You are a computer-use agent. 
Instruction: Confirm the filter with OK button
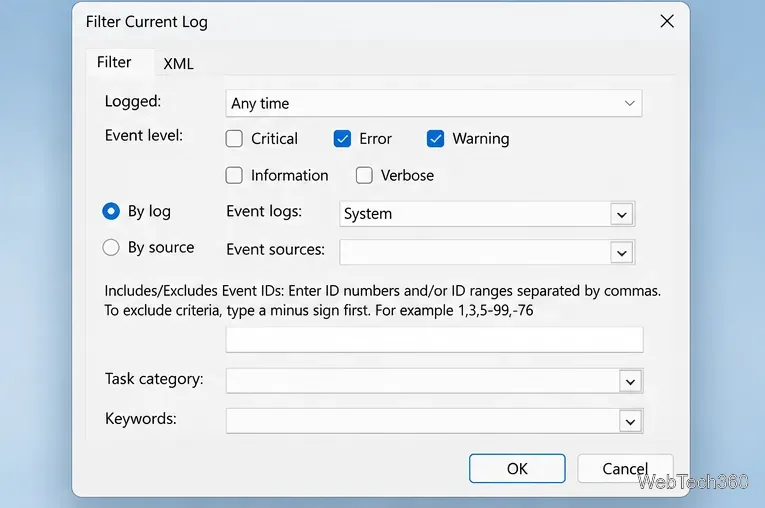click(x=517, y=468)
